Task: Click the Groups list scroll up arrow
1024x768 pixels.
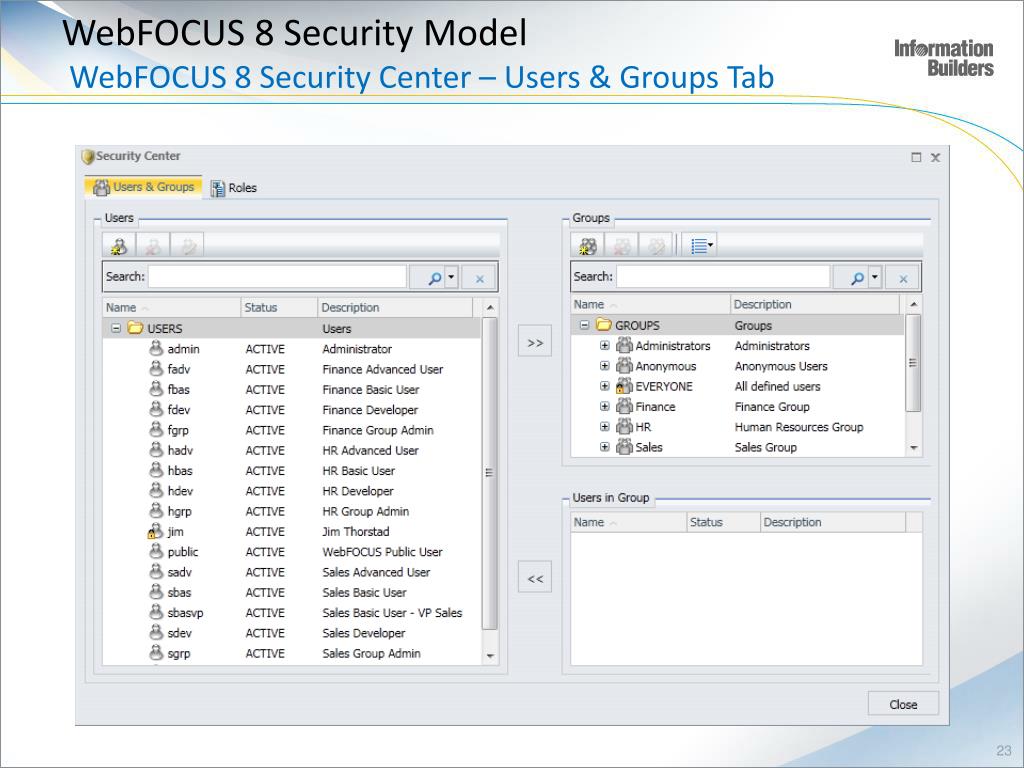Action: pyautogui.click(x=914, y=304)
